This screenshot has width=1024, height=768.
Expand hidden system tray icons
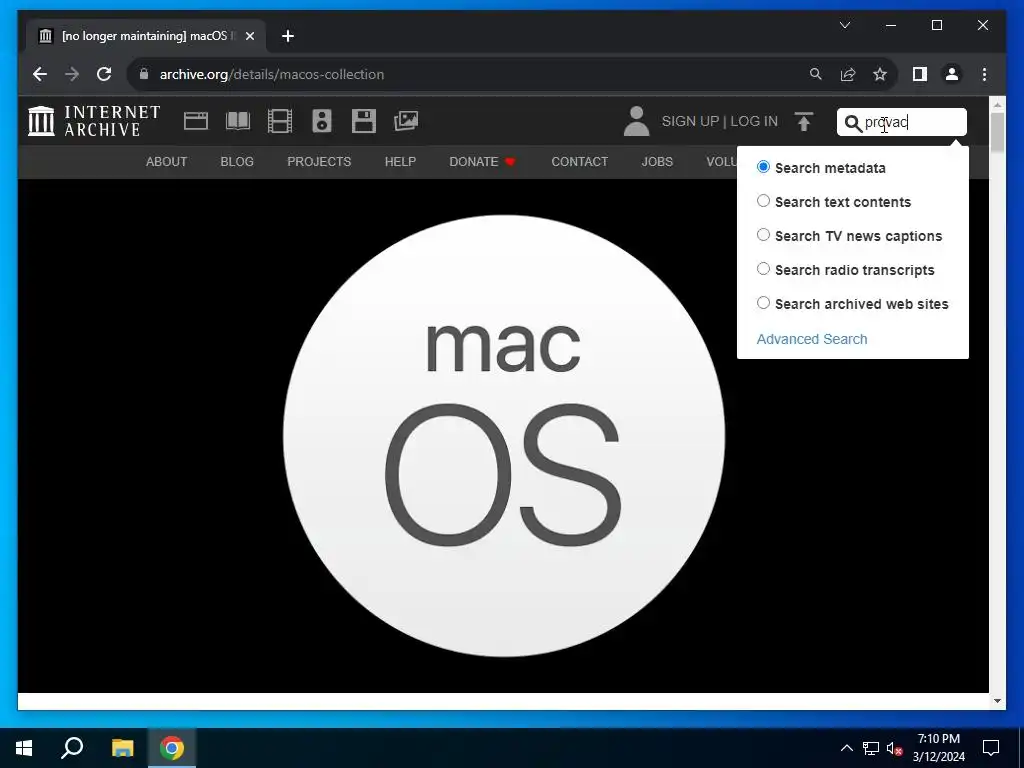point(846,748)
